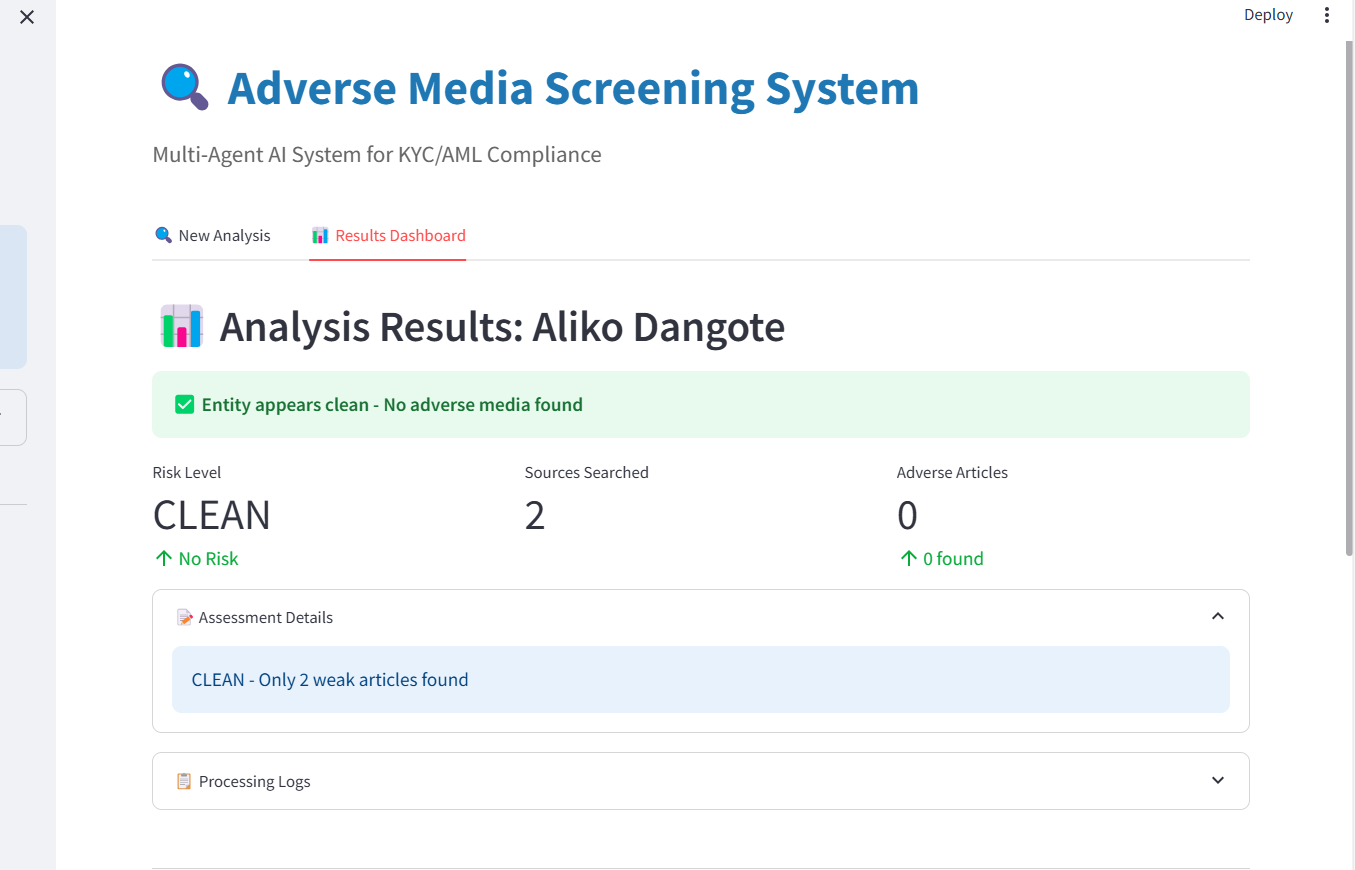
Task: Collapse Assessment Details using its chevron
Action: click(x=1217, y=617)
